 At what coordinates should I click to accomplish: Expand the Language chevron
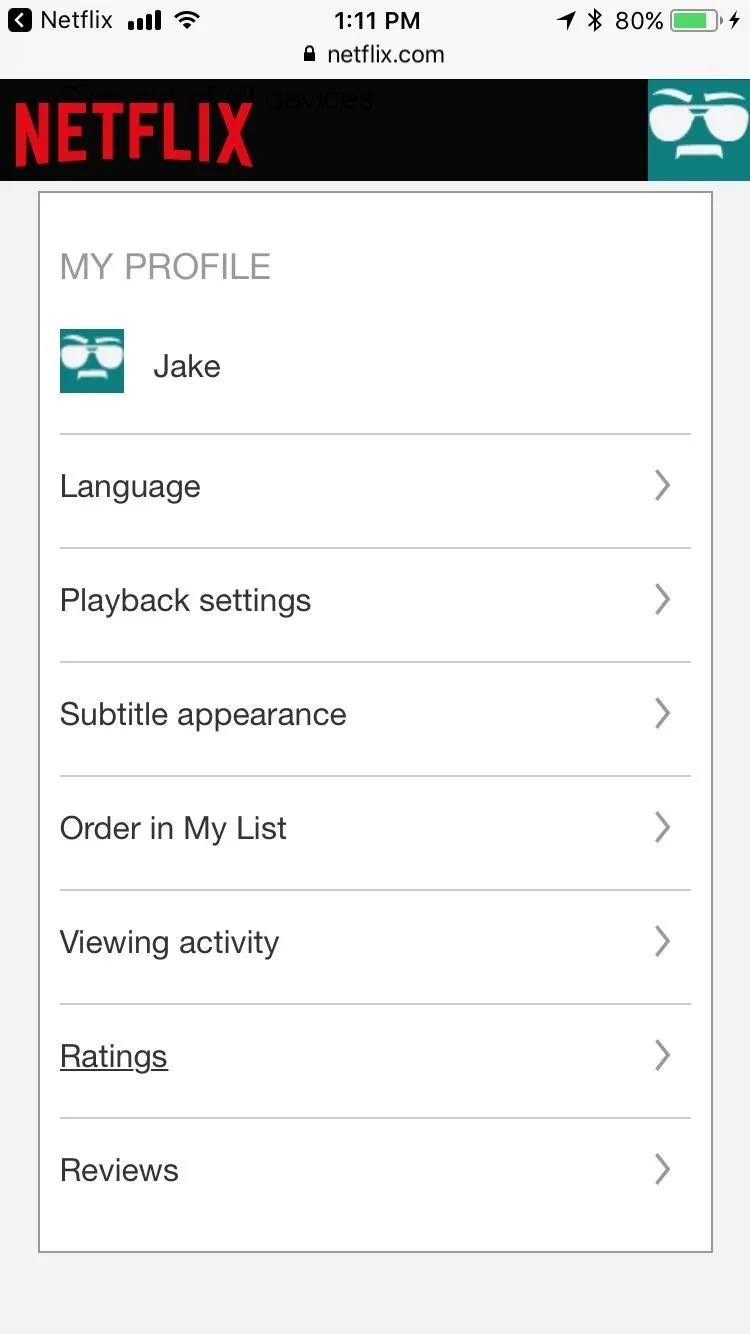pos(662,486)
